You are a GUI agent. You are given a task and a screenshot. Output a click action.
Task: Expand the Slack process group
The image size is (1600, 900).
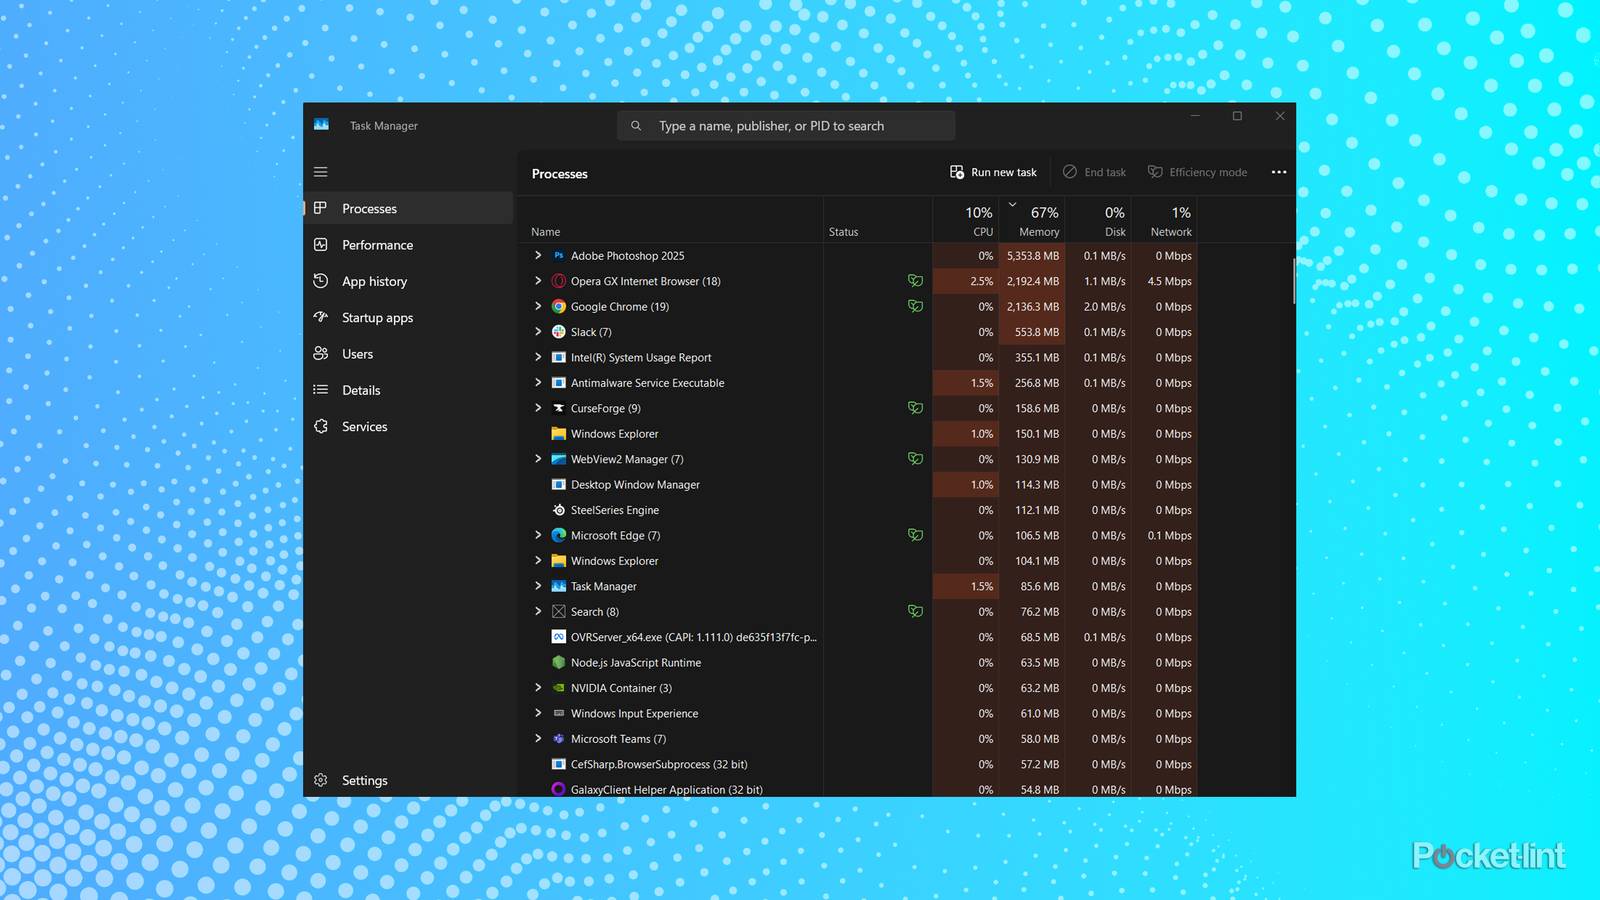538,332
